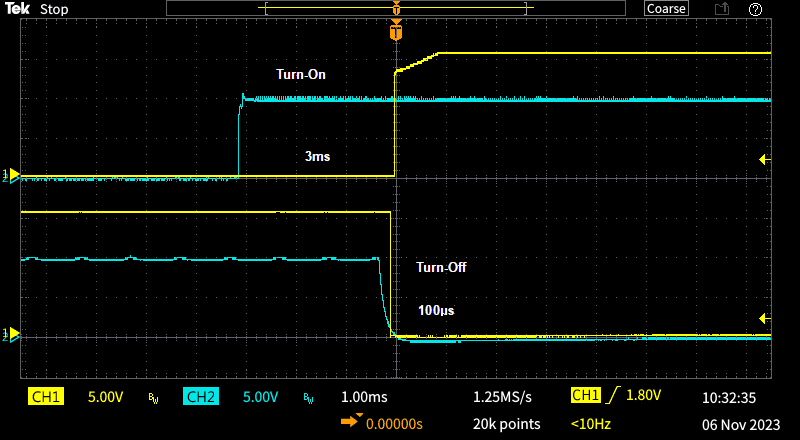Click the CH1 bandwidth limit Bw icon
800x440 pixels.
click(154, 398)
